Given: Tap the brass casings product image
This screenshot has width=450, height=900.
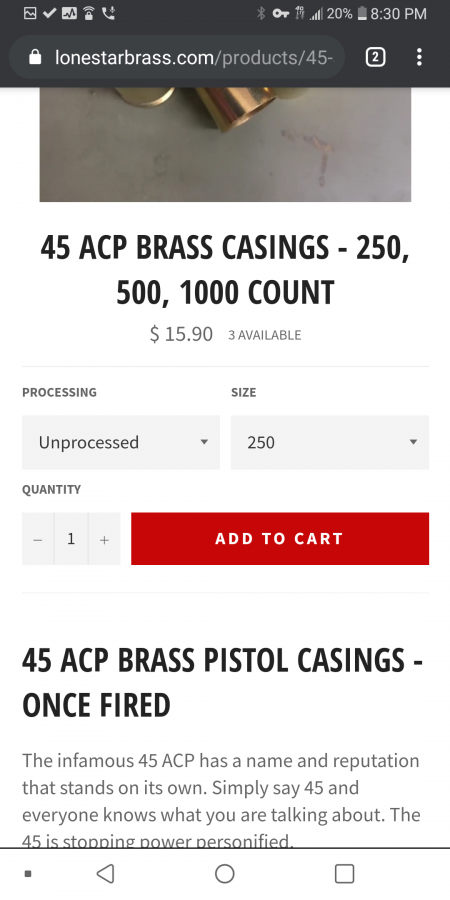Looking at the screenshot, I should [225, 144].
